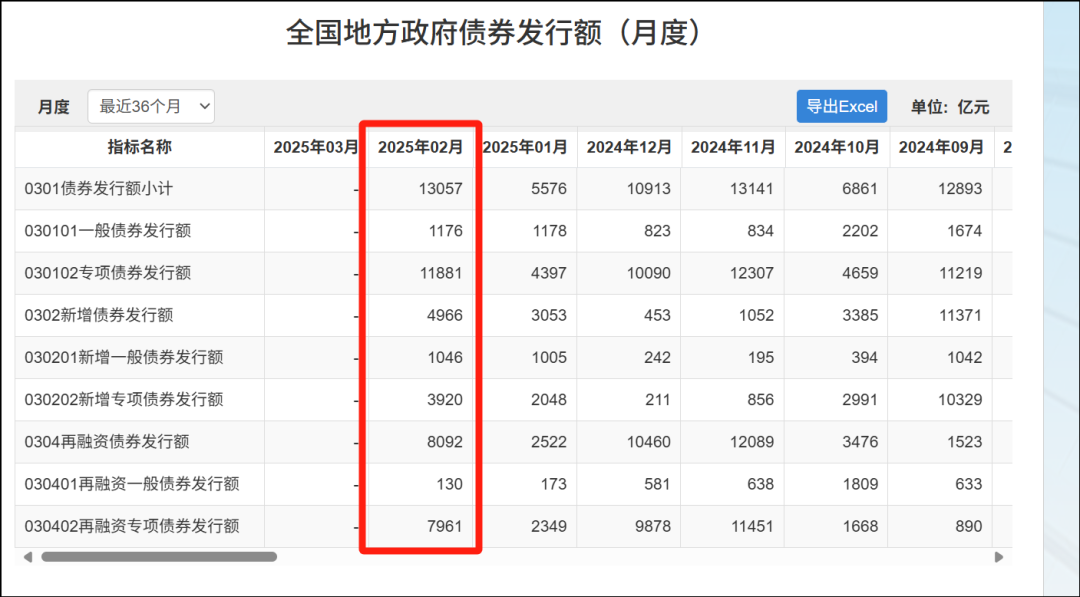Click the page title 全国地方政府债券发行额（月度）
The height and width of the screenshot is (597, 1080).
[497, 32]
